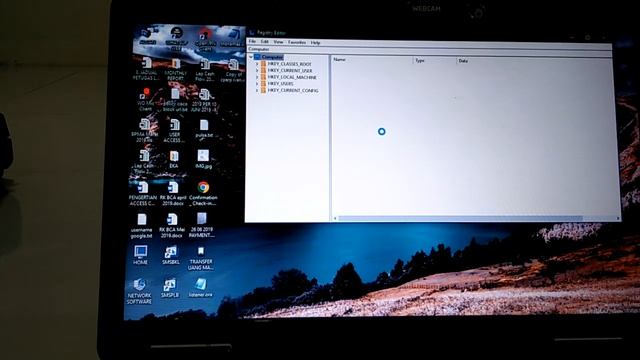Select the HKEY_CURRENT_CONFIG key
Viewport: 640px width, 360px height.
[293, 91]
